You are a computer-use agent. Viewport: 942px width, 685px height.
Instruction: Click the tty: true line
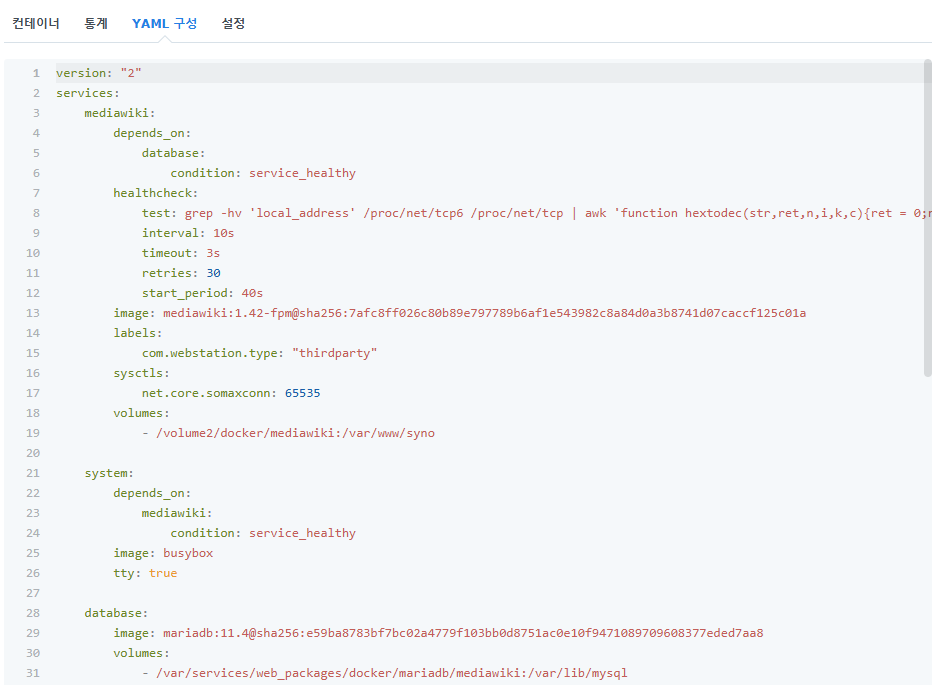(x=145, y=573)
